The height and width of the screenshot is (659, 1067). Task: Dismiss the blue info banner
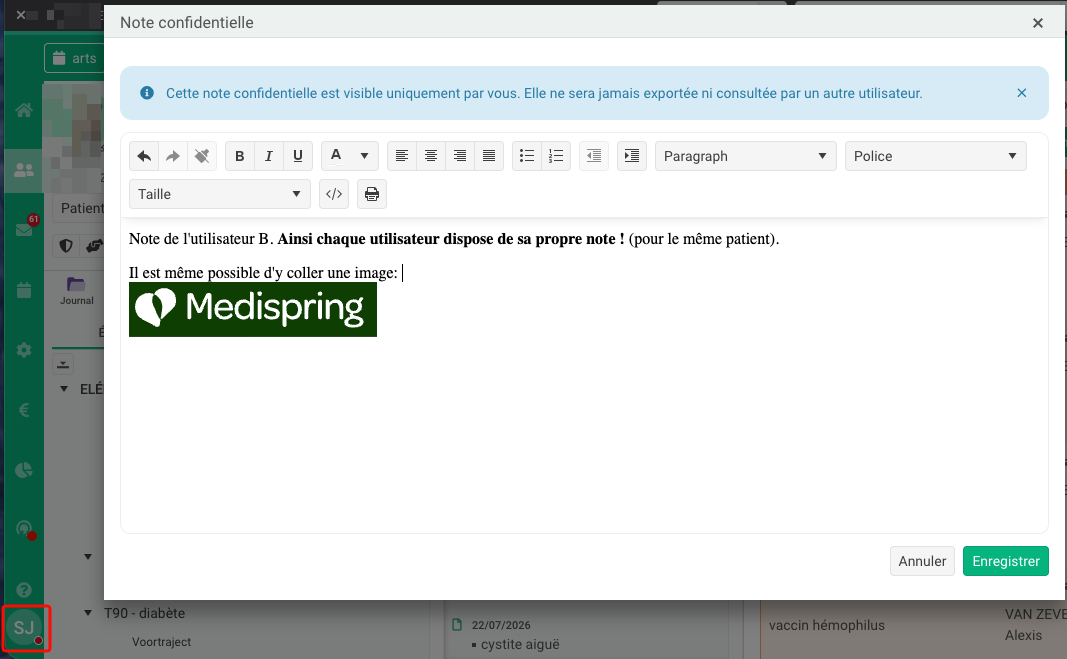(1021, 93)
